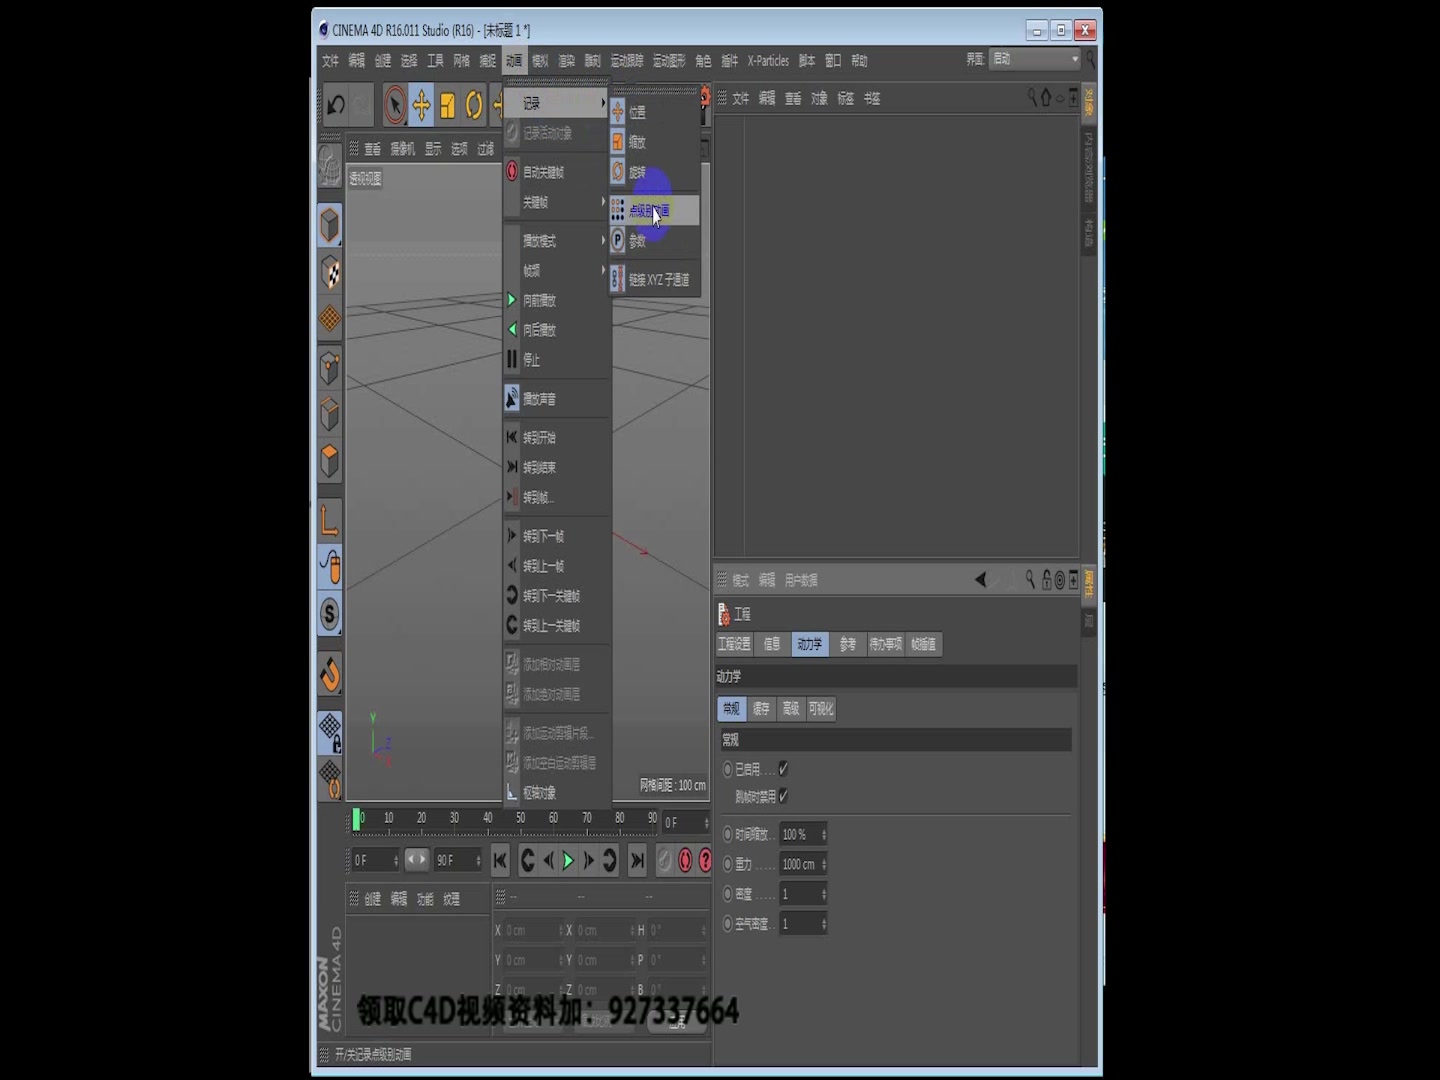Select the Move tool in the top toolbar
1440x1080 pixels.
pyautogui.click(x=423, y=105)
